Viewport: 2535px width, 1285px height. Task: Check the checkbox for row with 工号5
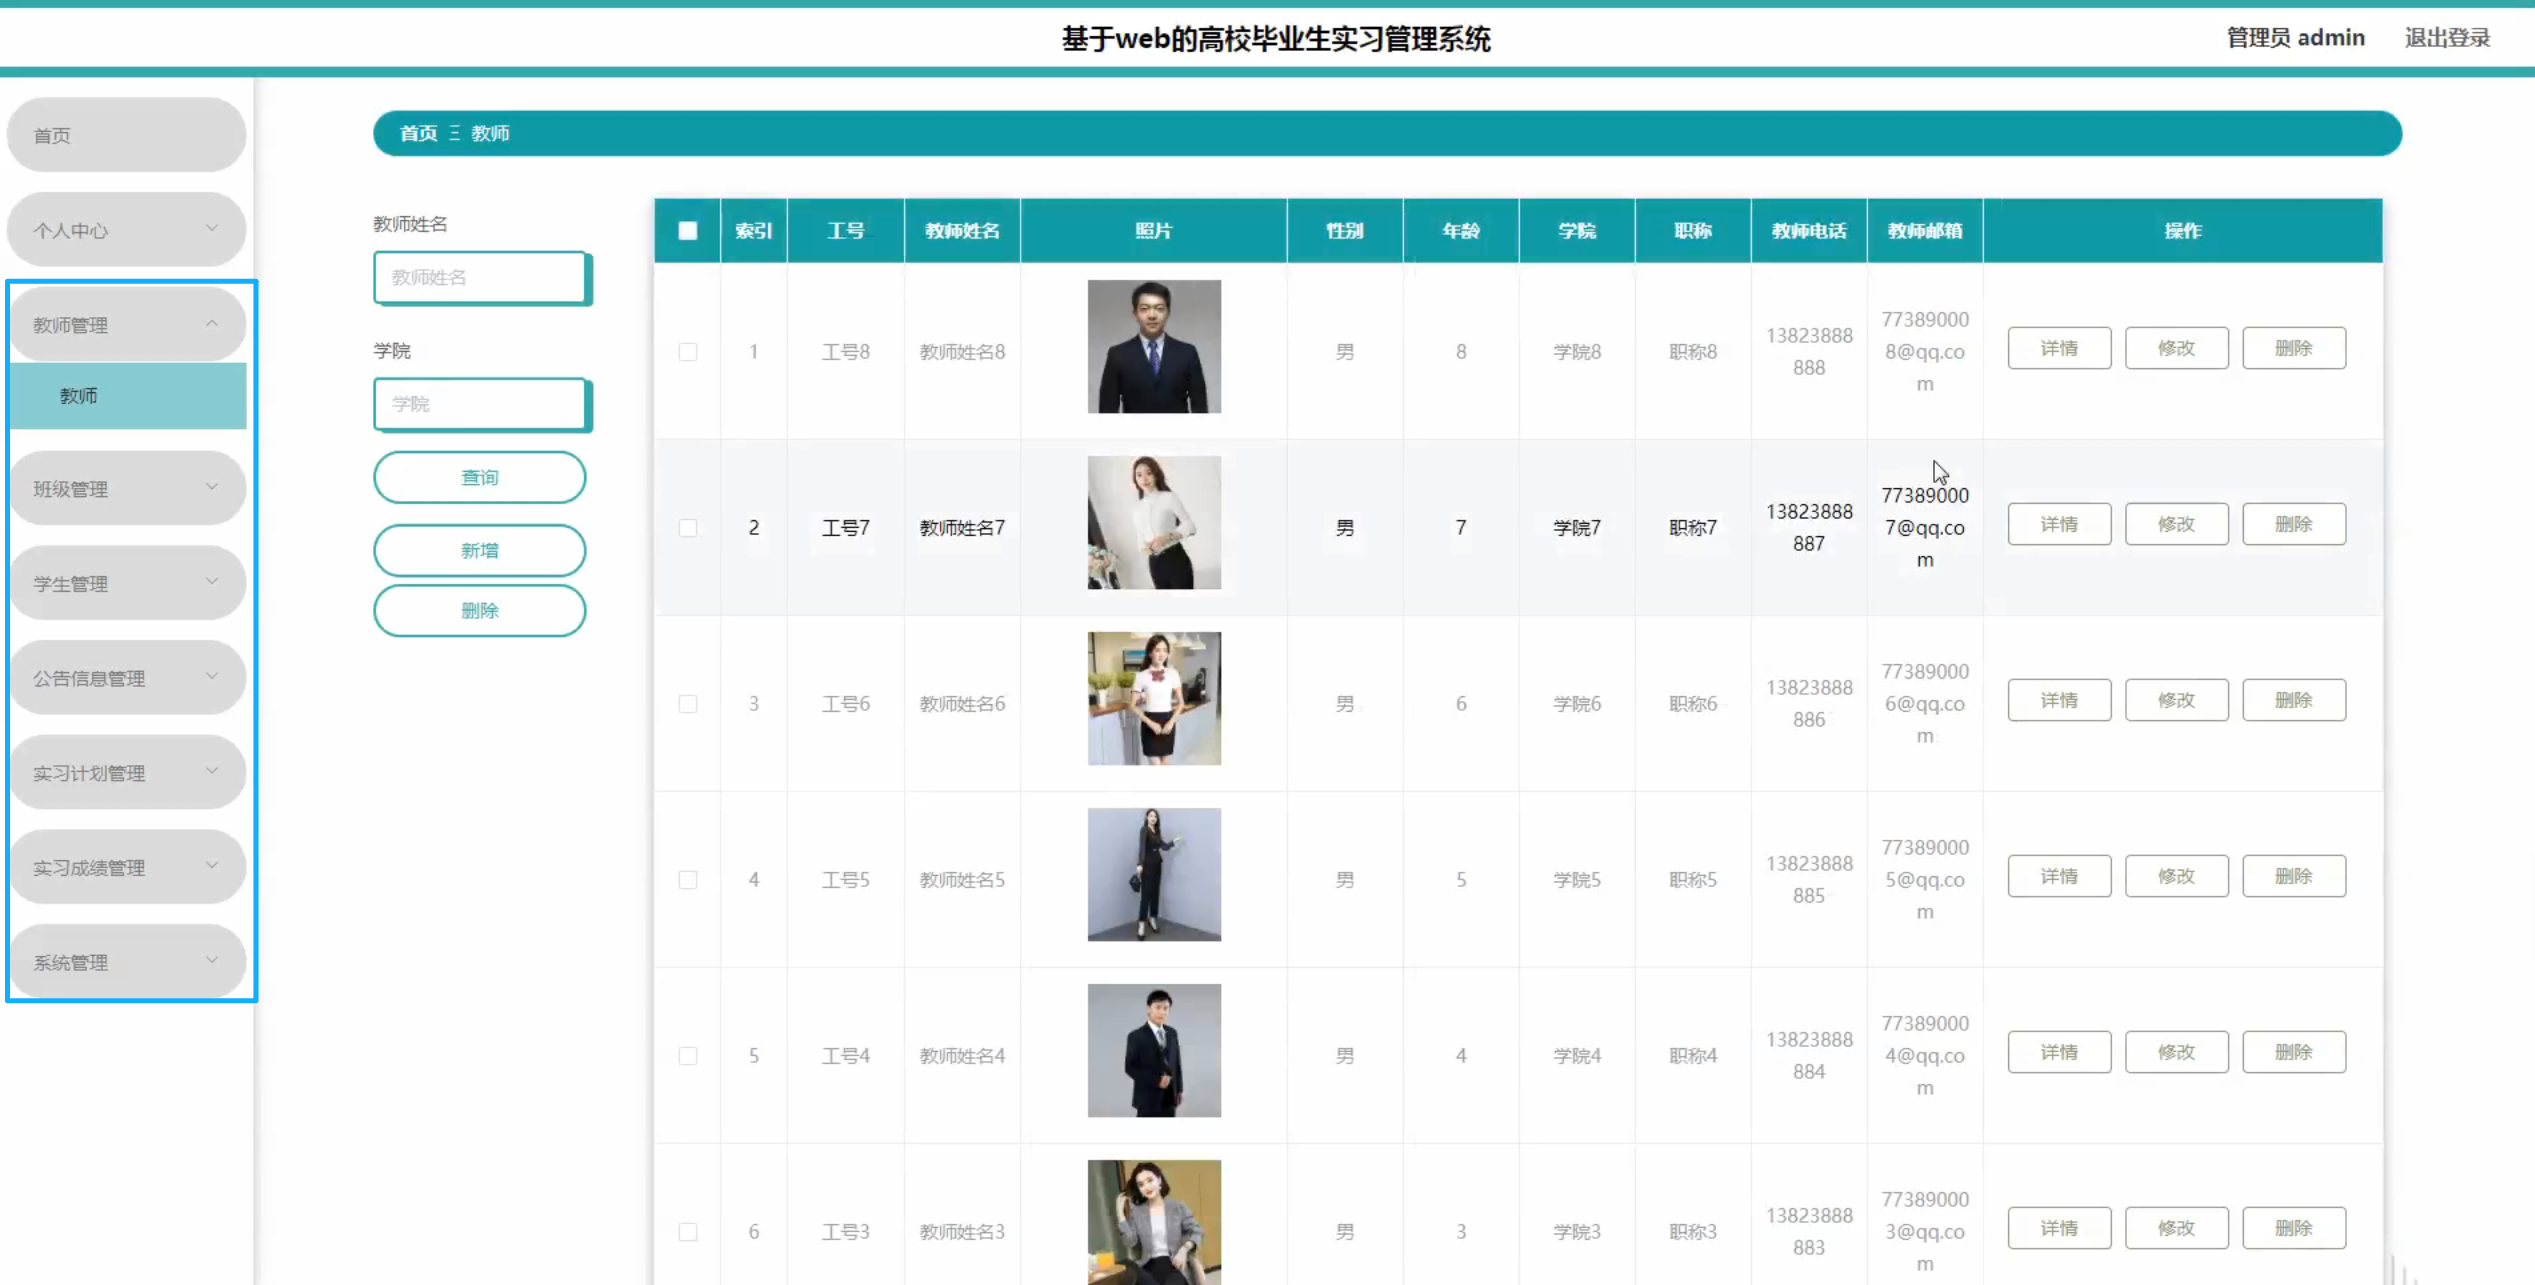(687, 879)
